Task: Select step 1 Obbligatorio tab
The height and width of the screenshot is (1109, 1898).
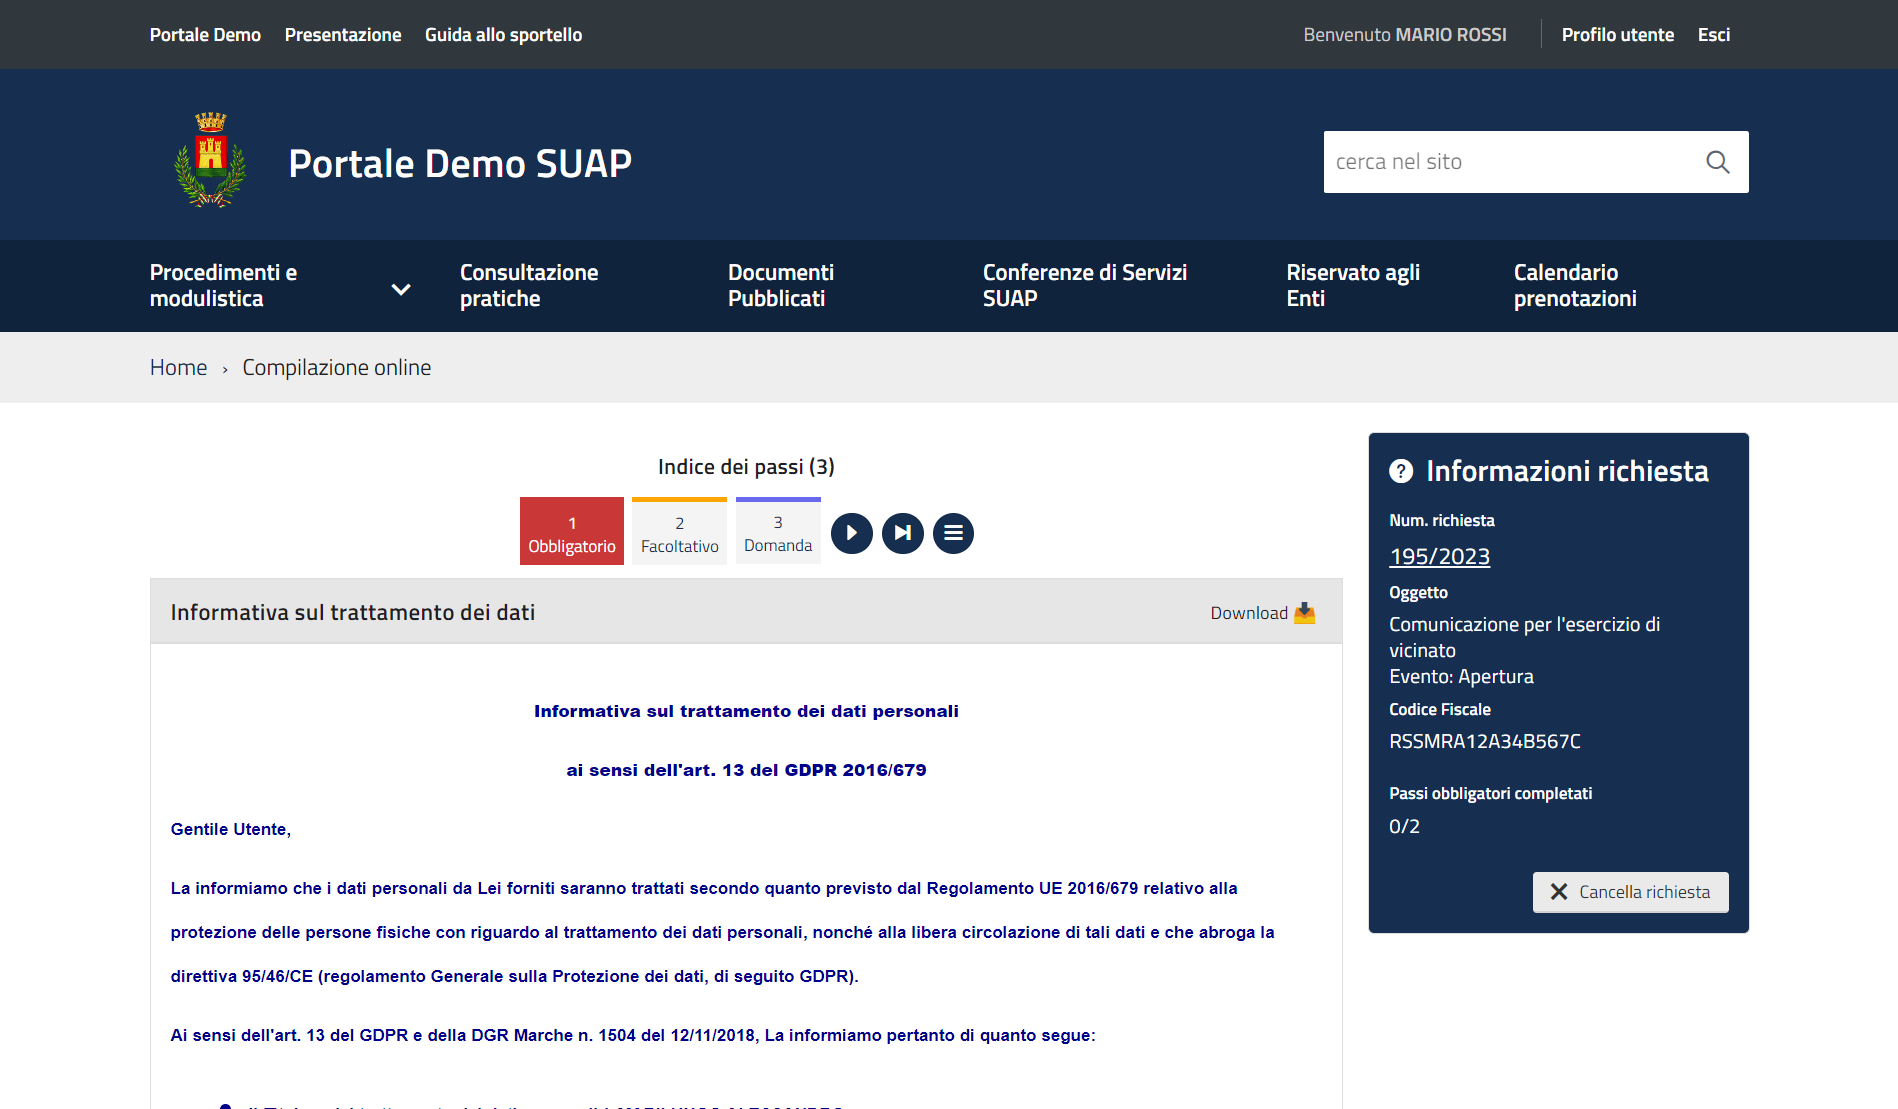Action: pyautogui.click(x=572, y=532)
